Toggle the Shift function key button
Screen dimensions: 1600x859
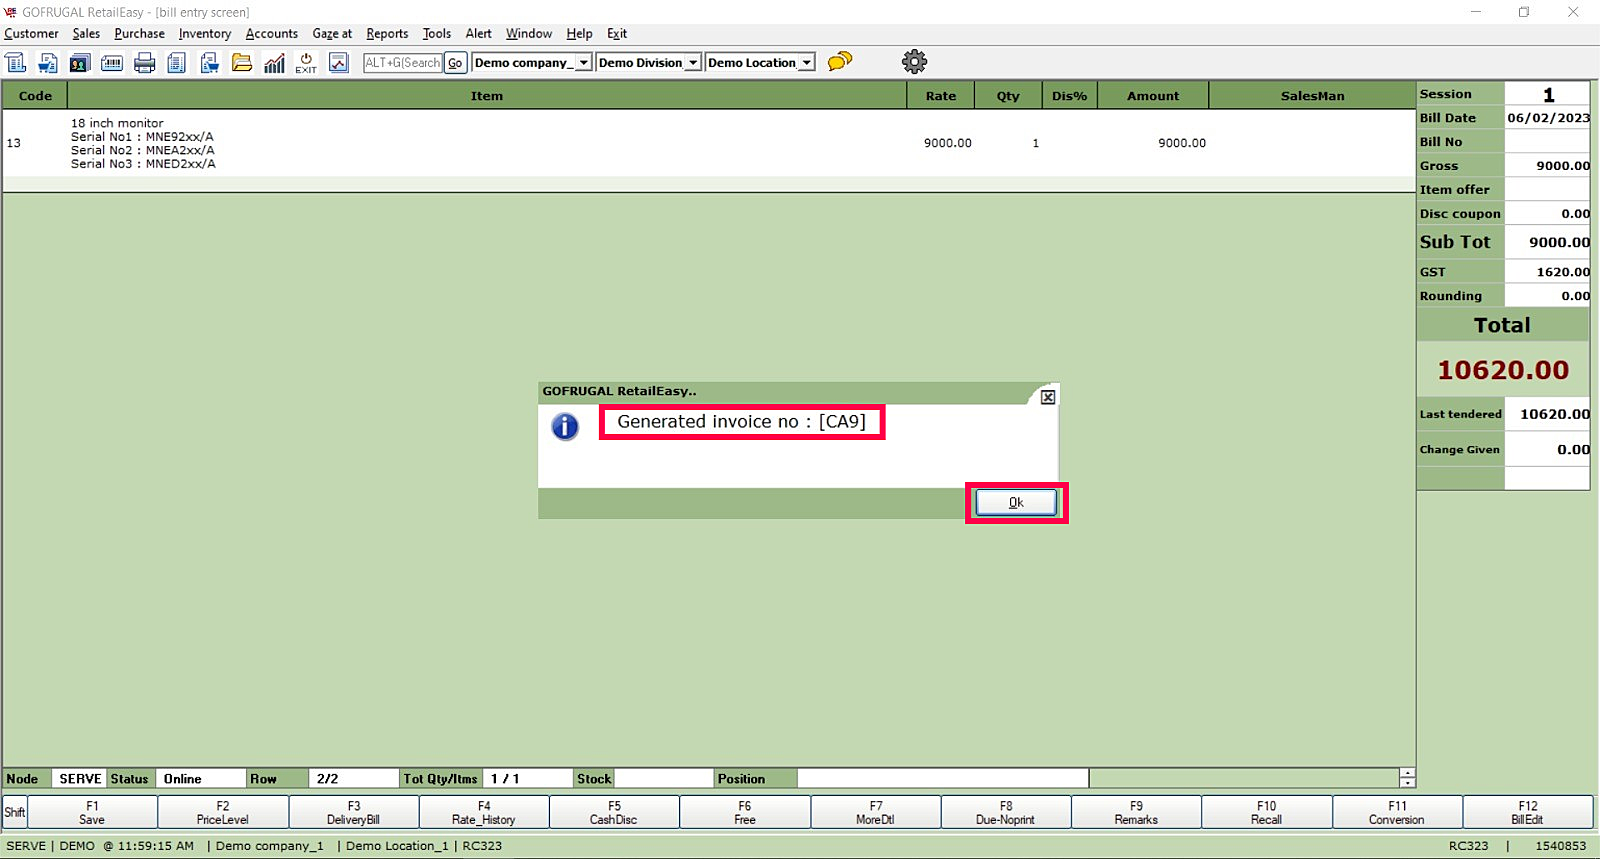pyautogui.click(x=15, y=812)
